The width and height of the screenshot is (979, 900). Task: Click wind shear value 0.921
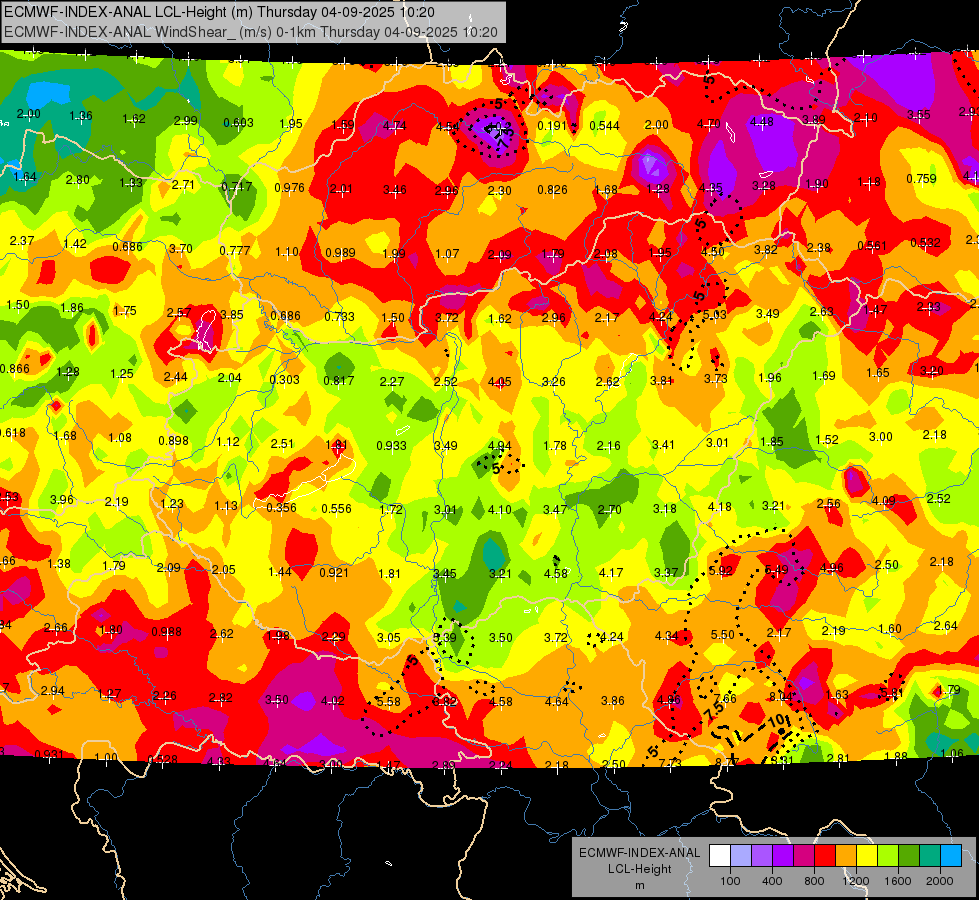(334, 572)
